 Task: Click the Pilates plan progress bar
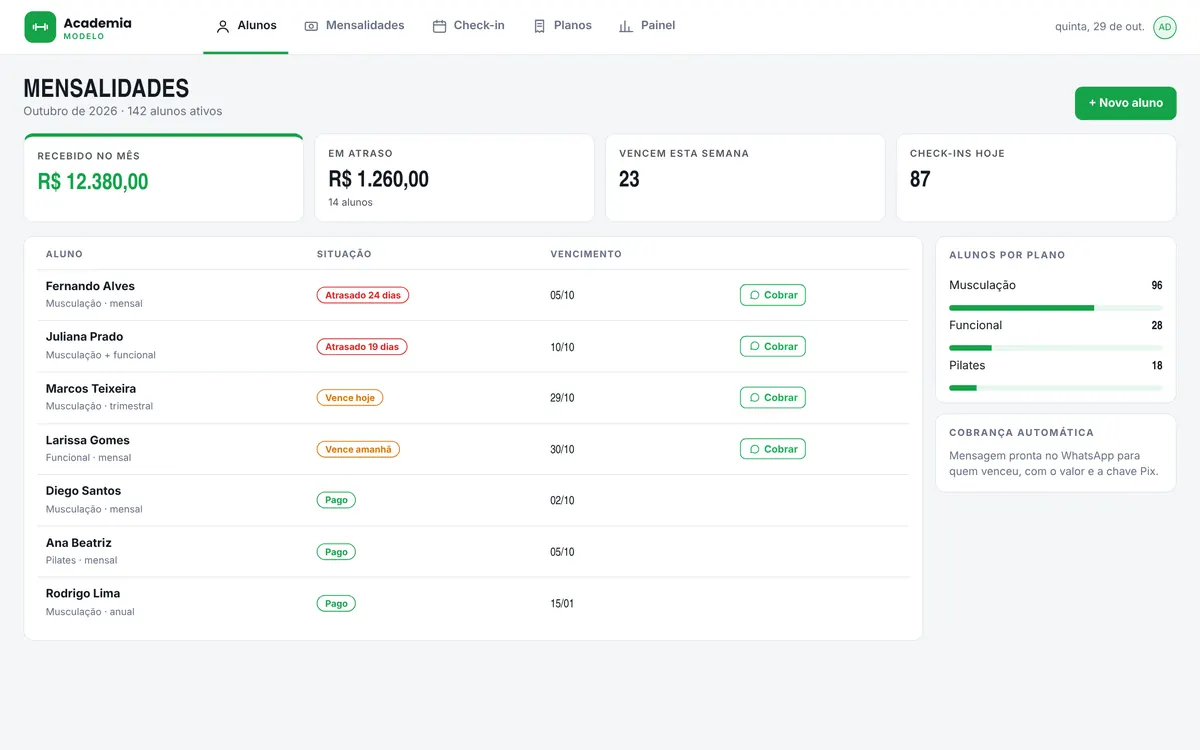tap(1056, 388)
